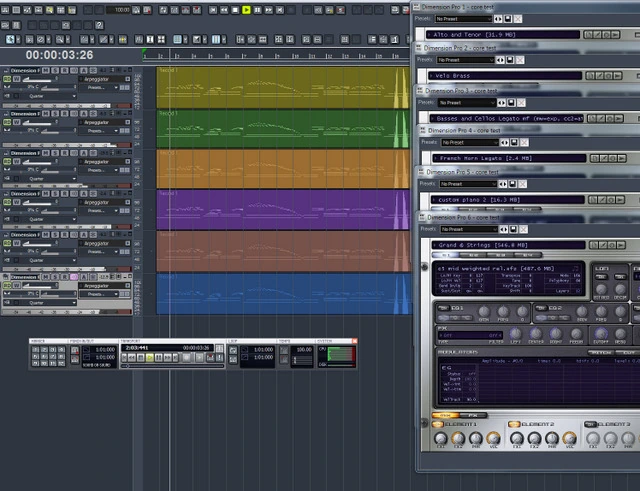
Task: Click Fast Forward in the top toolbar
Action: coord(269,10)
